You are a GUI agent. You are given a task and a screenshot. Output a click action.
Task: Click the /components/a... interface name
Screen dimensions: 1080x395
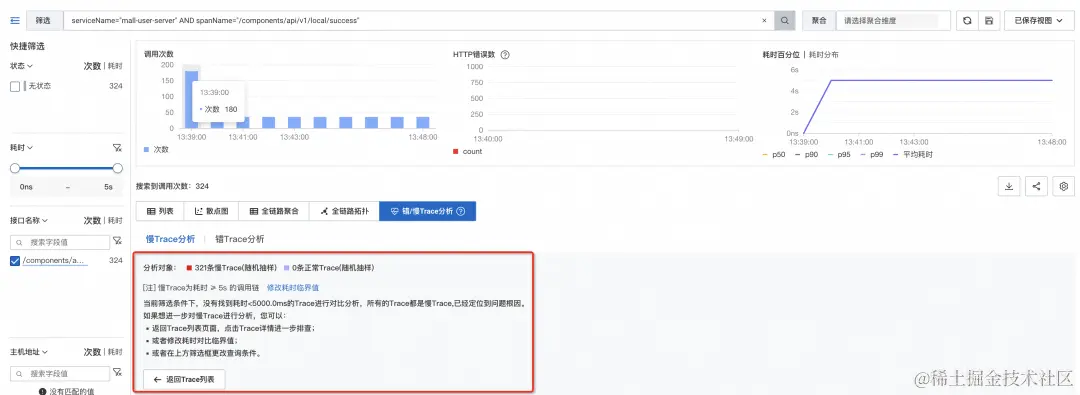coord(54,261)
